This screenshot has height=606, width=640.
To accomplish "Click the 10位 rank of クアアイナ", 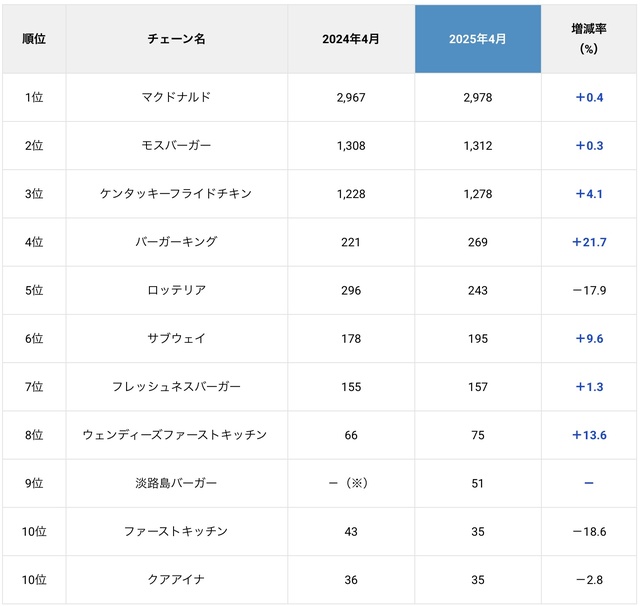I will coord(34,579).
